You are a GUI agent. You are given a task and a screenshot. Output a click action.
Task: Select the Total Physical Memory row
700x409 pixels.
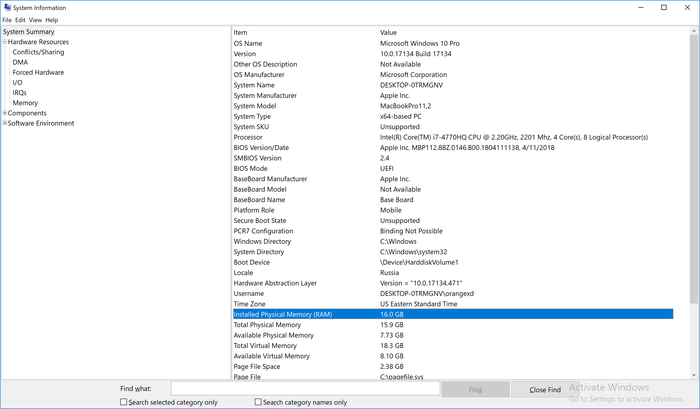(453, 325)
